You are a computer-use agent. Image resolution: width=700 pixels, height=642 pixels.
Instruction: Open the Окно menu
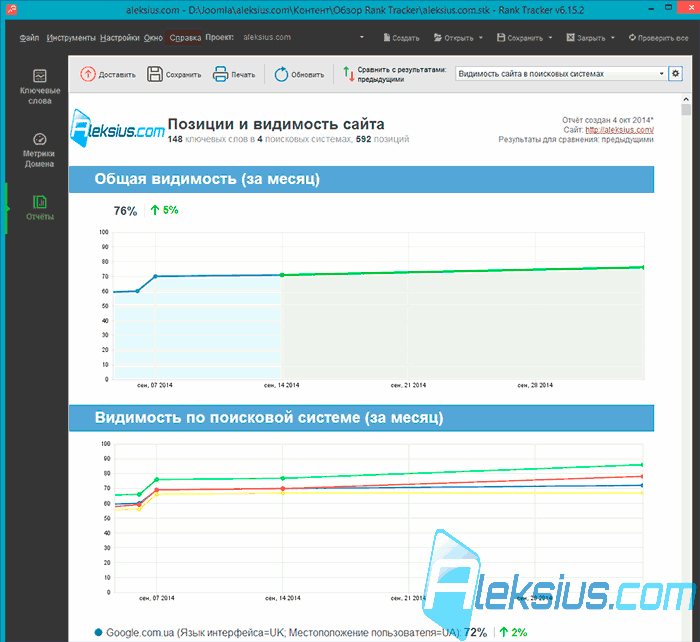(x=153, y=38)
